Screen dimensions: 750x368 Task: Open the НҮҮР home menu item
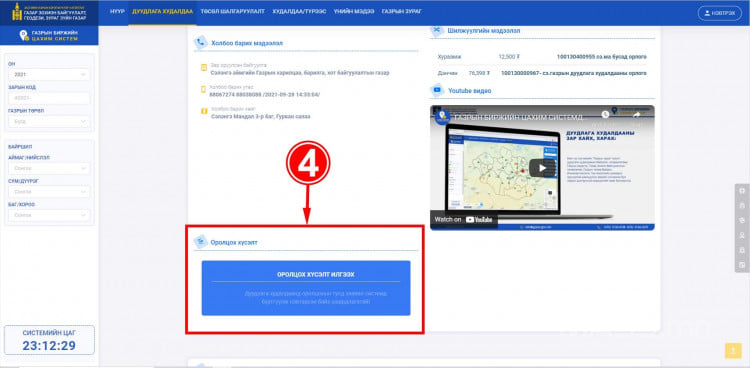click(117, 11)
